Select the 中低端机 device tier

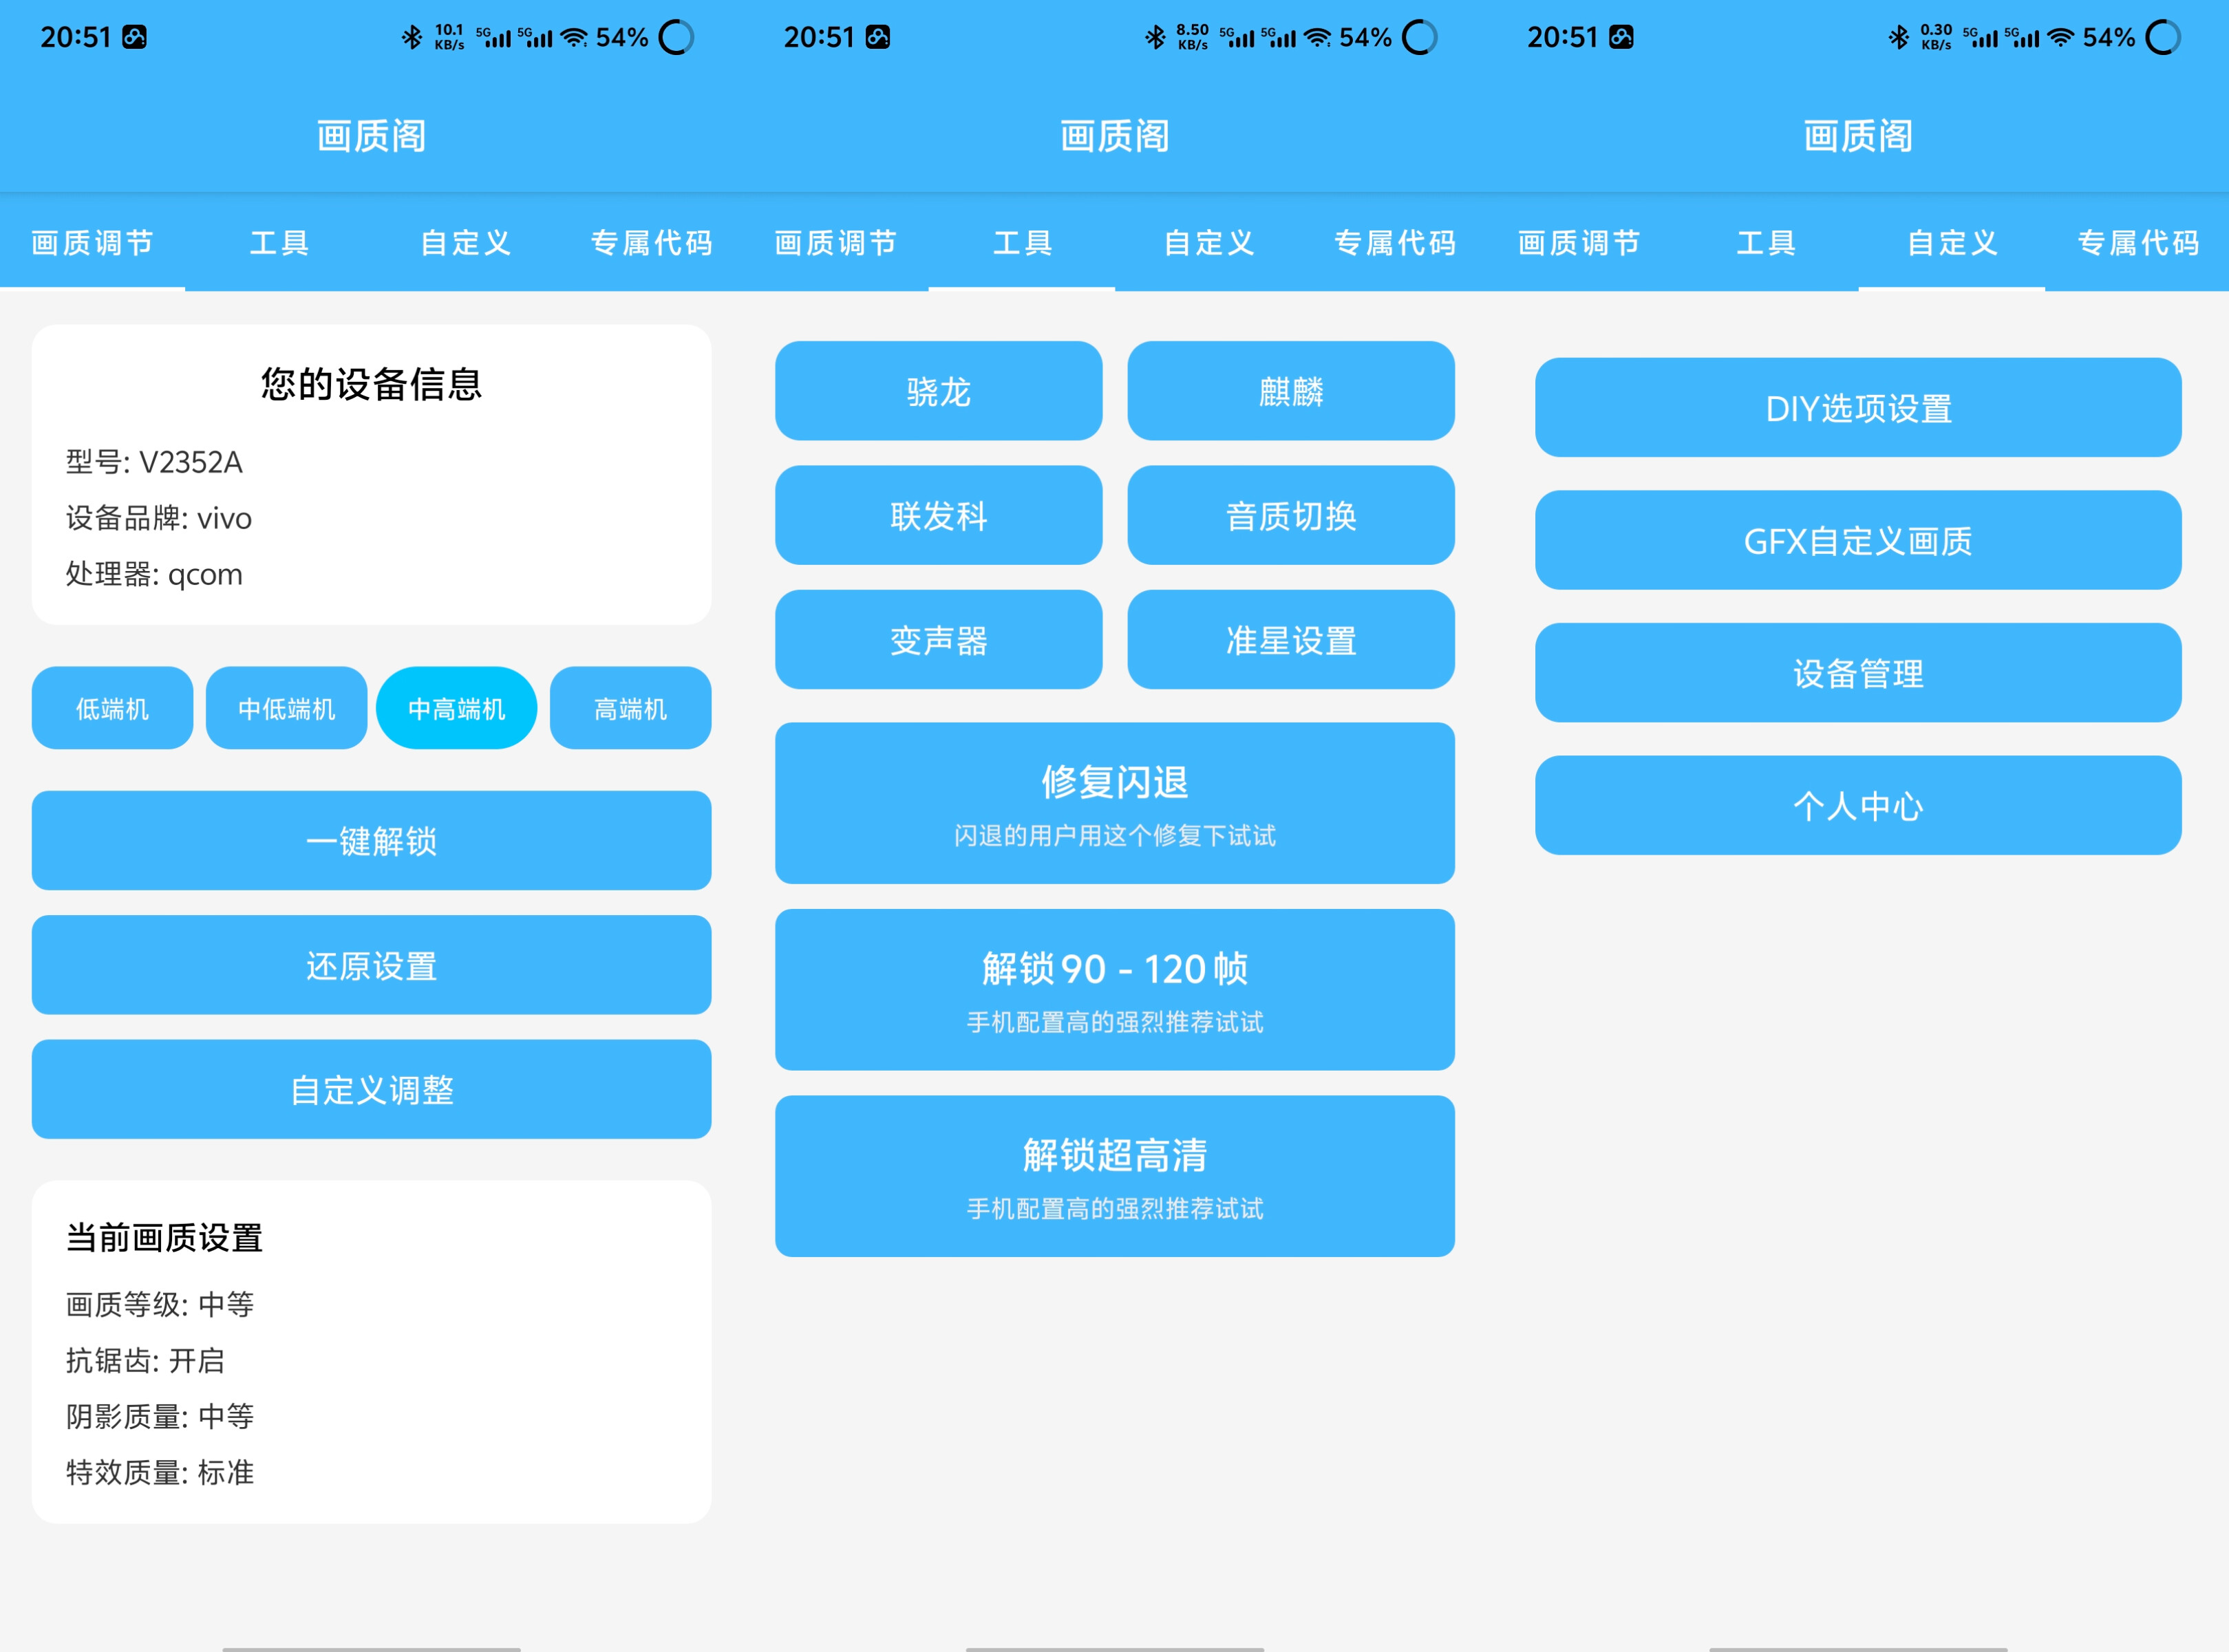click(286, 708)
